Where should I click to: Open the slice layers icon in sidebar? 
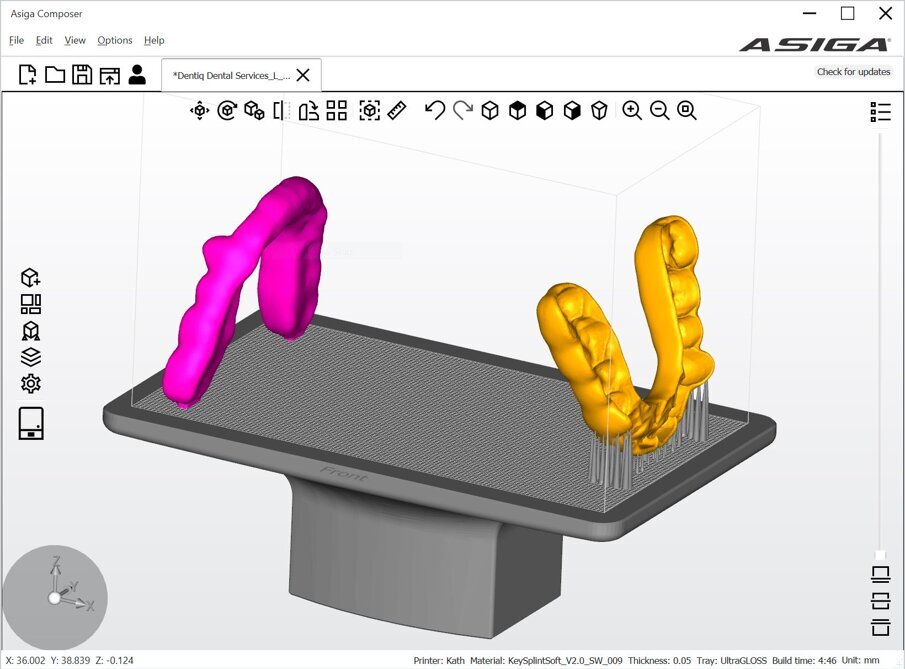(x=31, y=357)
